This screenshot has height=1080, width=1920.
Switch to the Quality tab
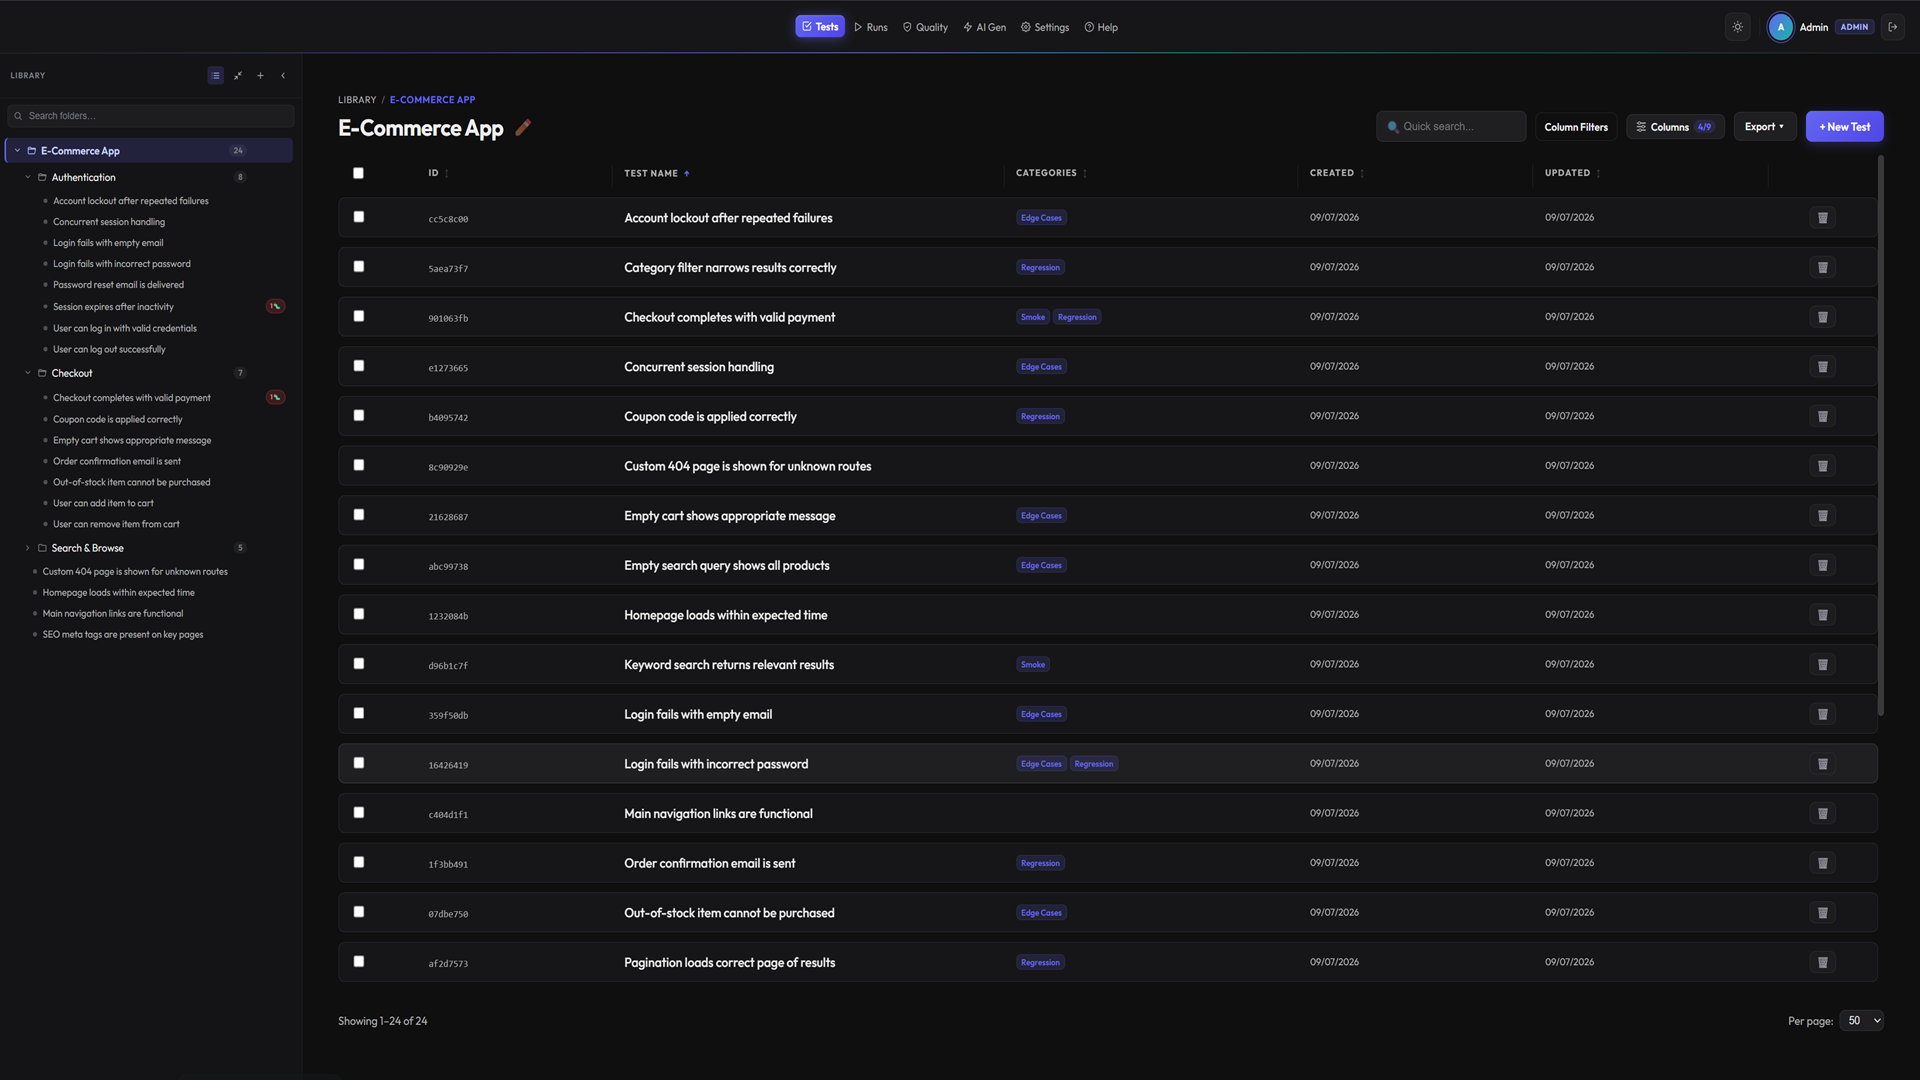tap(925, 27)
